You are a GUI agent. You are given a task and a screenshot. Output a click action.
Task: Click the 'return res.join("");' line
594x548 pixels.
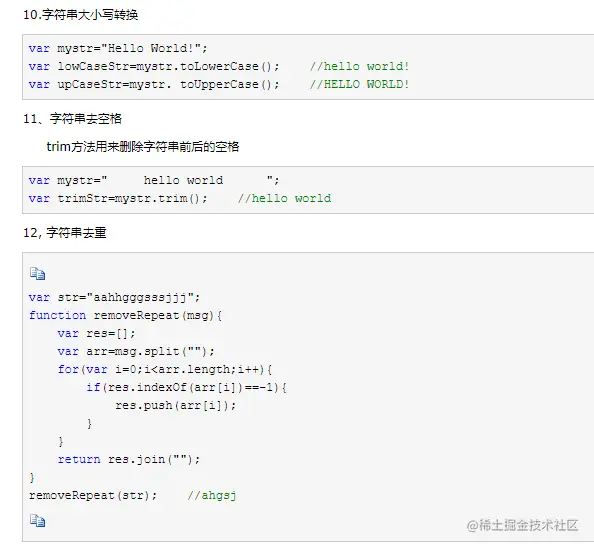[129, 459]
